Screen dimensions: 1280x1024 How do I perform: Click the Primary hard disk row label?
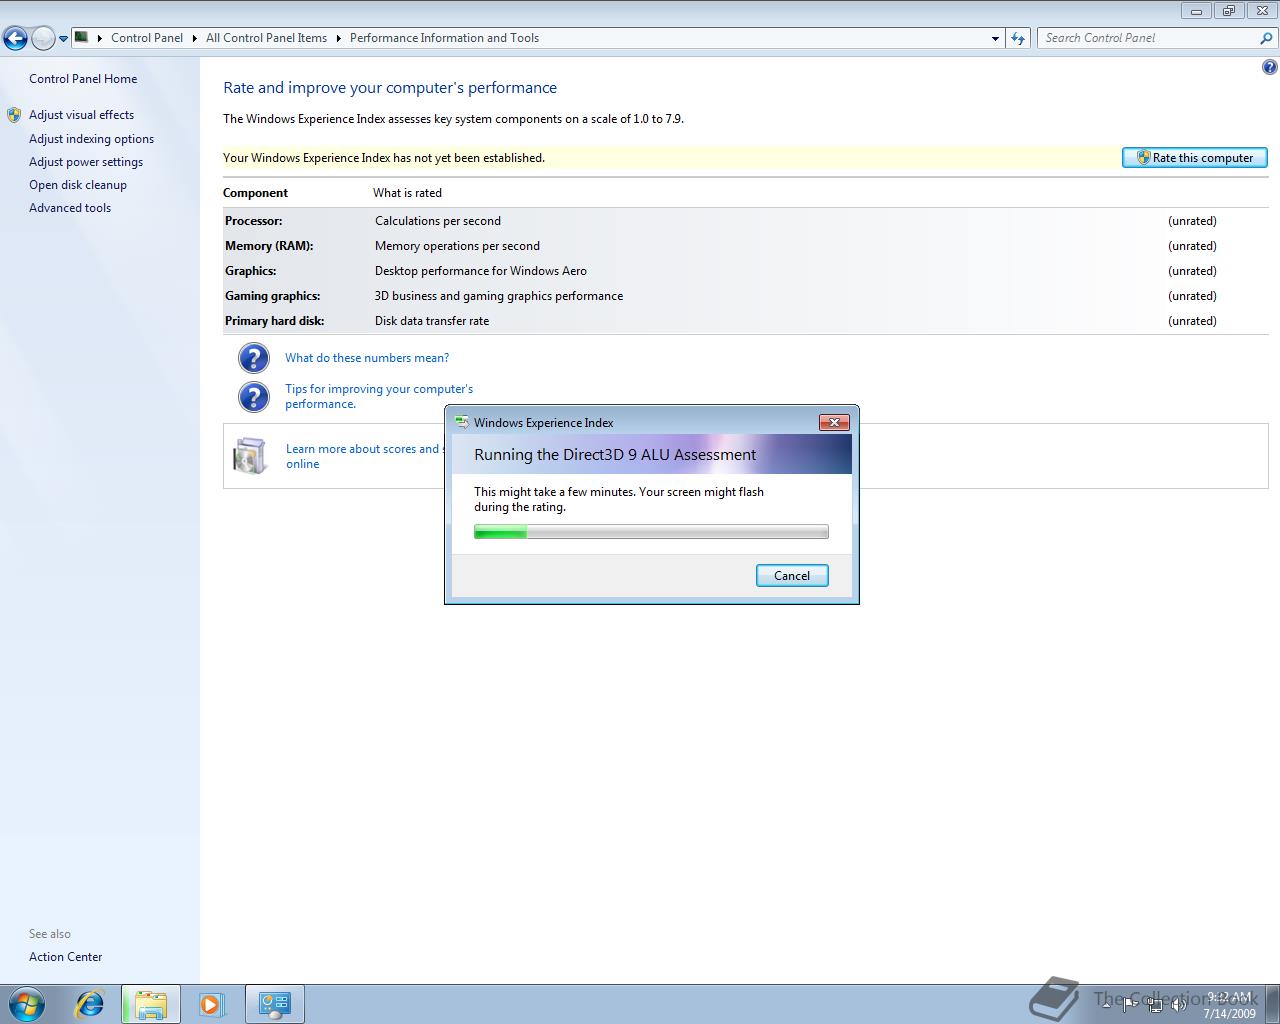pyautogui.click(x=275, y=321)
